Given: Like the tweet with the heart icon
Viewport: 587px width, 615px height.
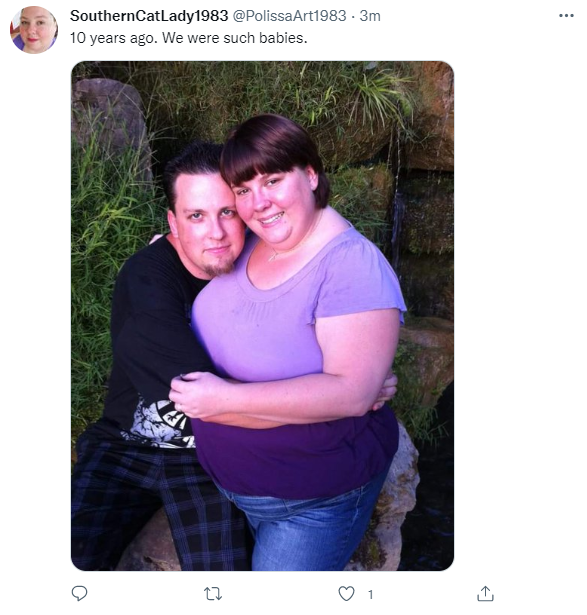Looking at the screenshot, I should point(346,594).
